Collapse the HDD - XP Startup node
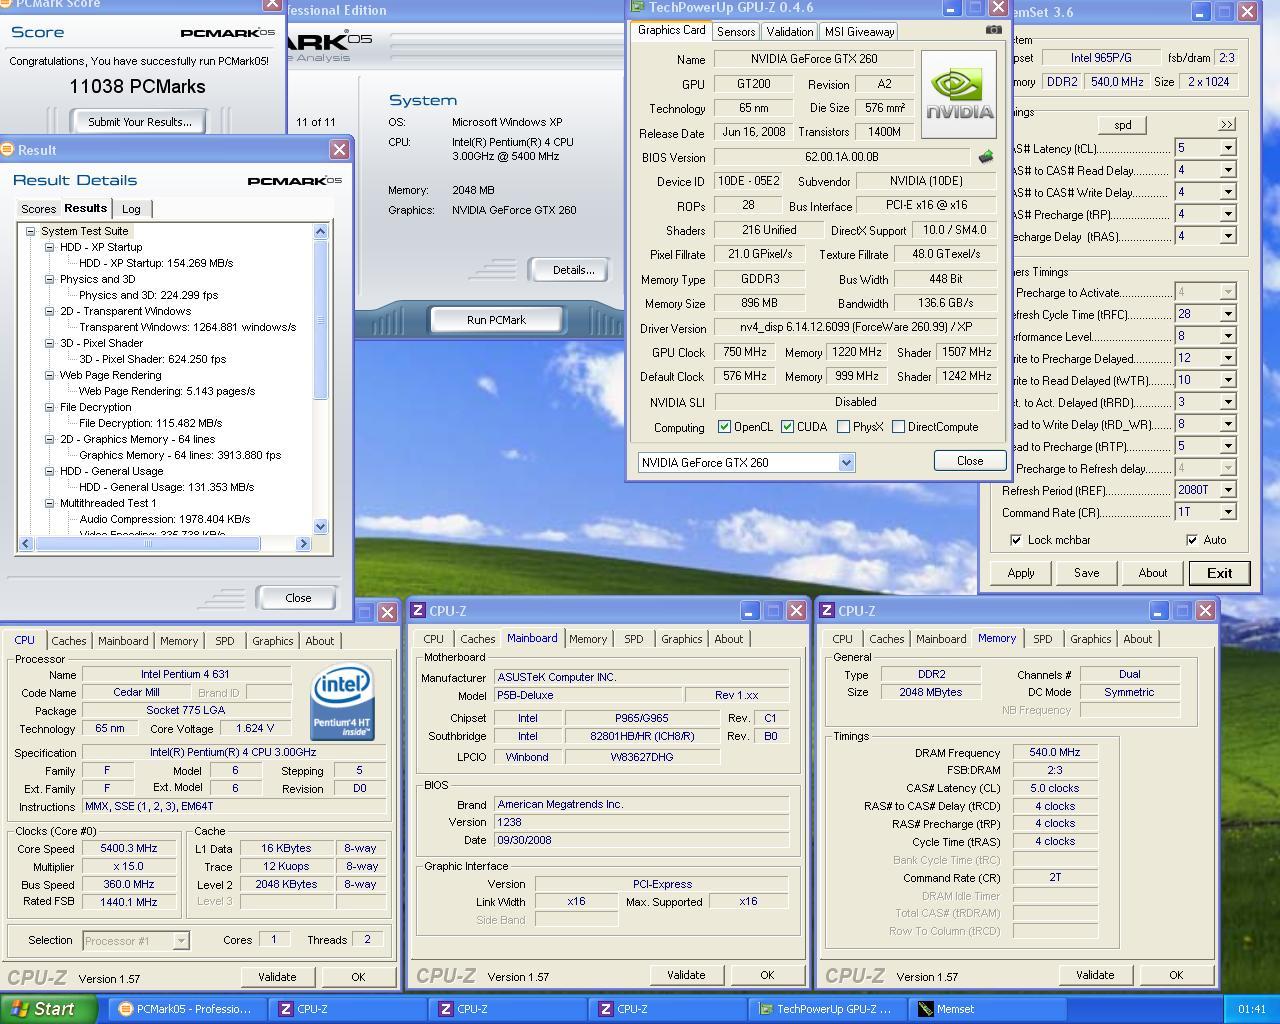 point(49,247)
